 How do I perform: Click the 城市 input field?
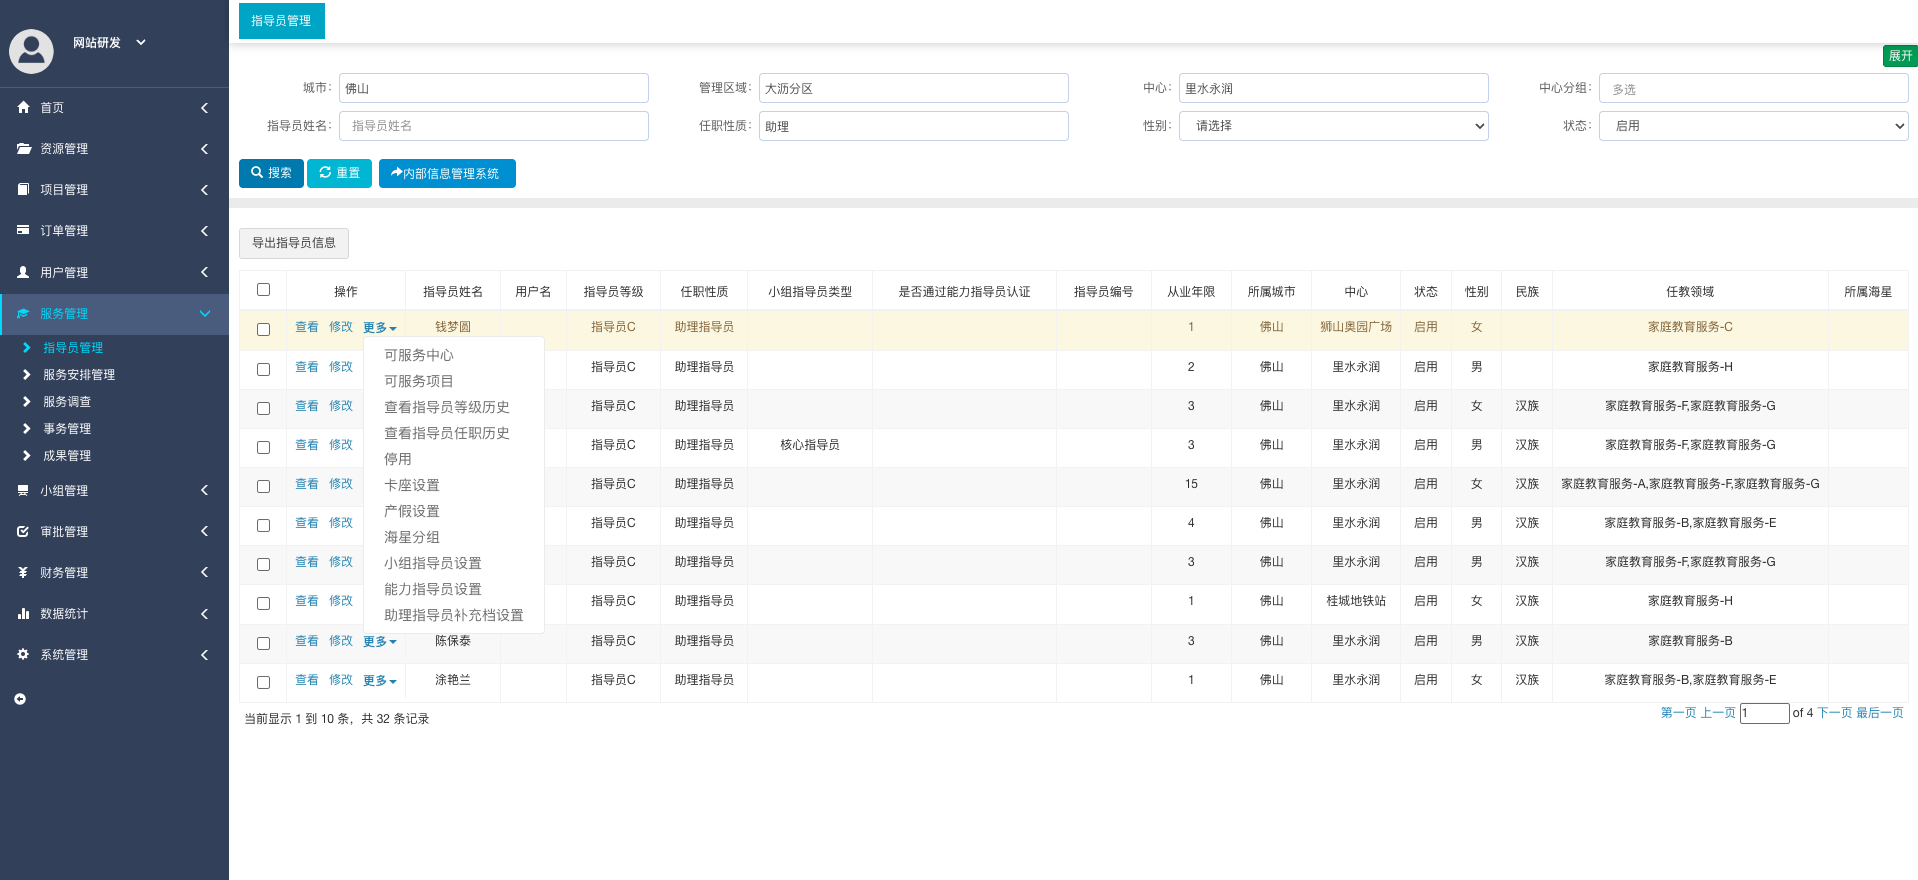(494, 88)
